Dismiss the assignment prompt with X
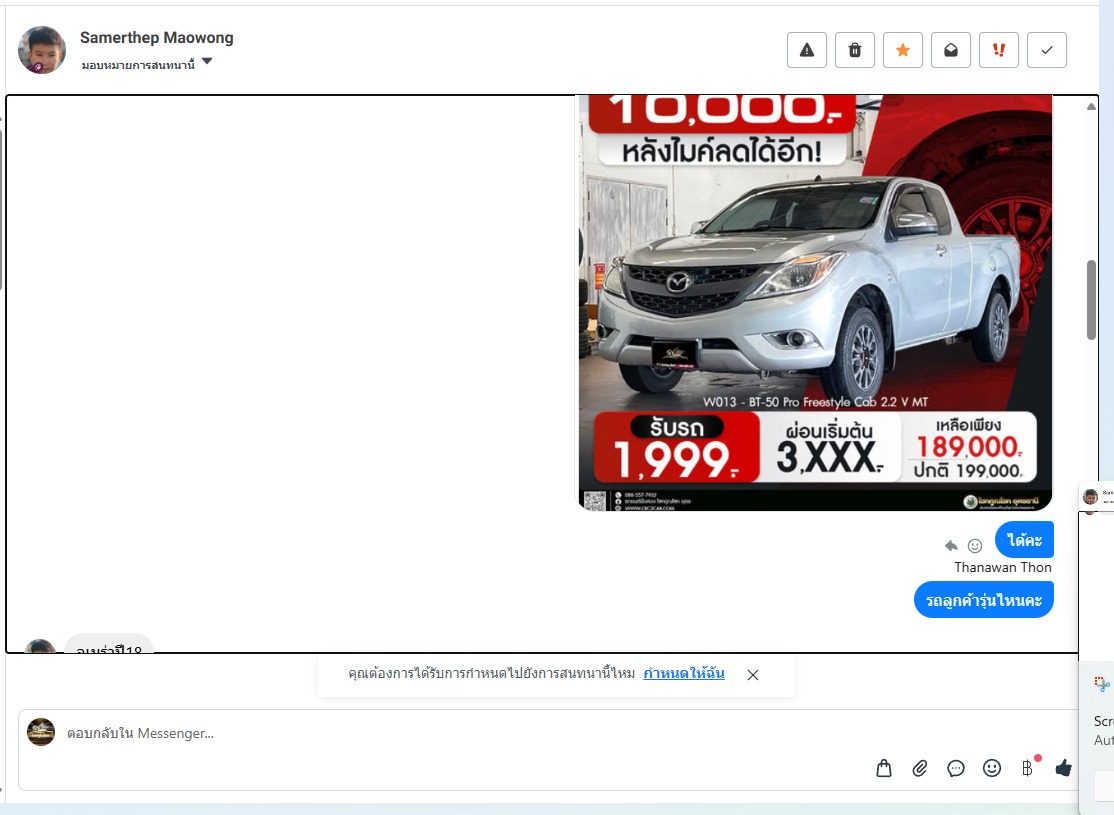The width and height of the screenshot is (1114, 815). [x=753, y=674]
